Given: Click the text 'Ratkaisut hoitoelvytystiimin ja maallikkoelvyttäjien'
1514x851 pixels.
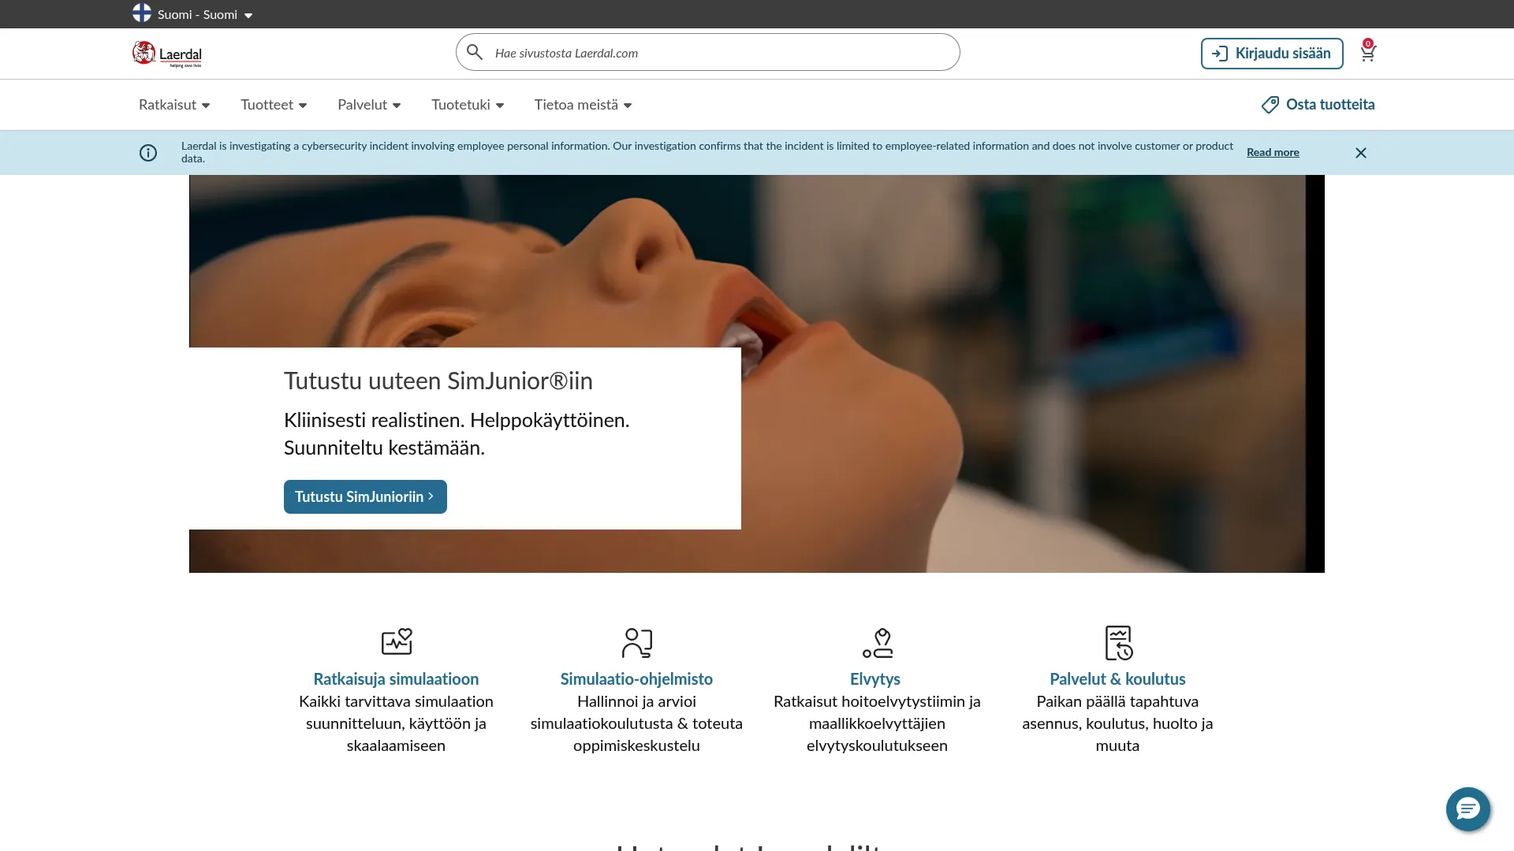Looking at the screenshot, I should [x=877, y=712].
